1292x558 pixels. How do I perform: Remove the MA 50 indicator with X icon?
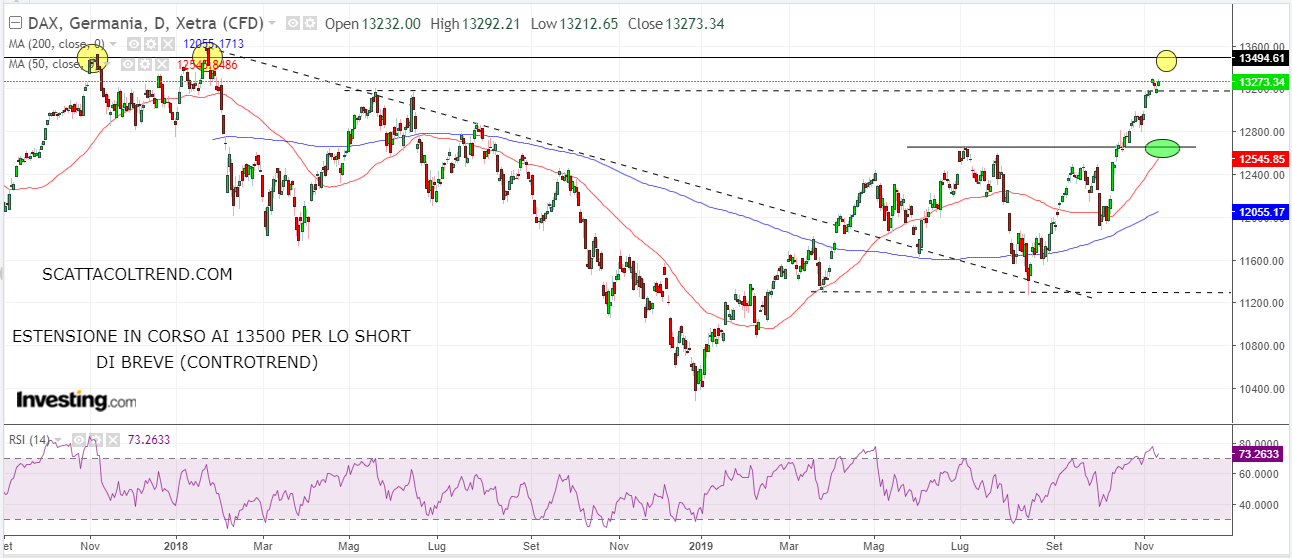[x=161, y=64]
